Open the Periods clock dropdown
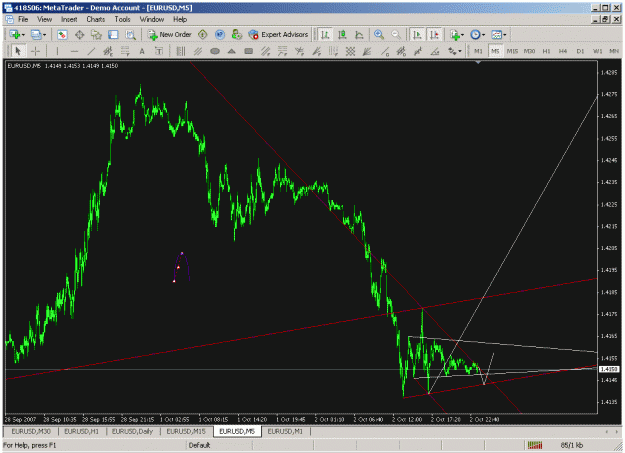625x453 pixels. (478, 35)
